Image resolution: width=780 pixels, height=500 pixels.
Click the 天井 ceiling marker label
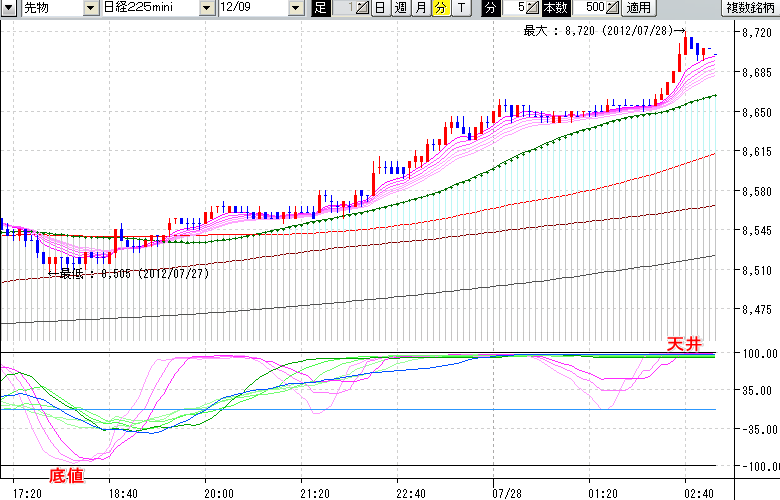pos(684,344)
